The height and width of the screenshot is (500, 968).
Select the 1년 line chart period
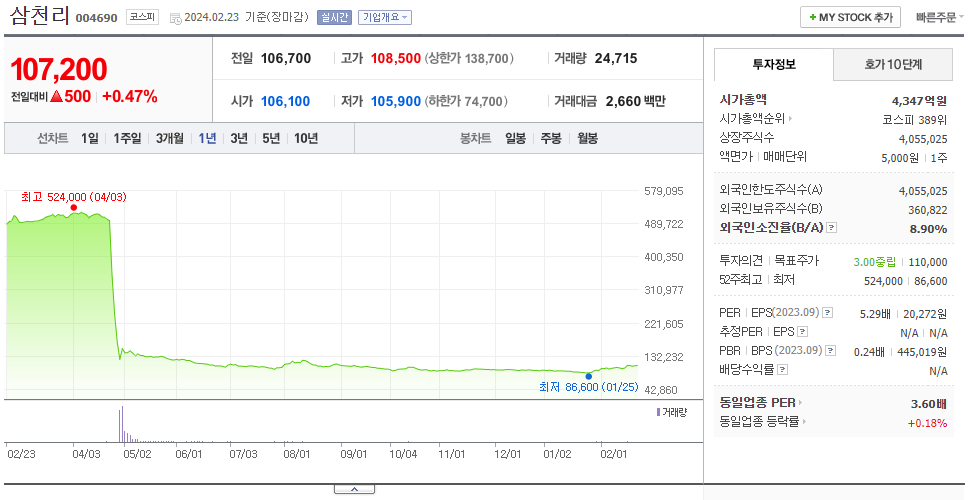tap(207, 138)
